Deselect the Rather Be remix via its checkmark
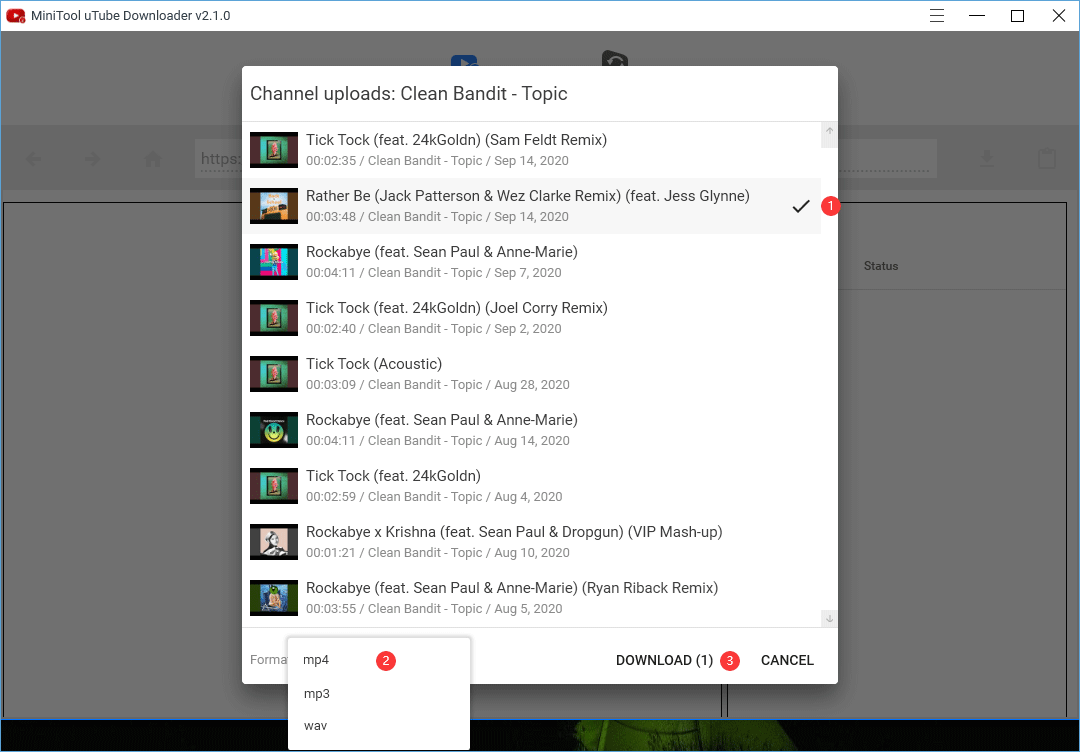1080x752 pixels. tap(801, 206)
